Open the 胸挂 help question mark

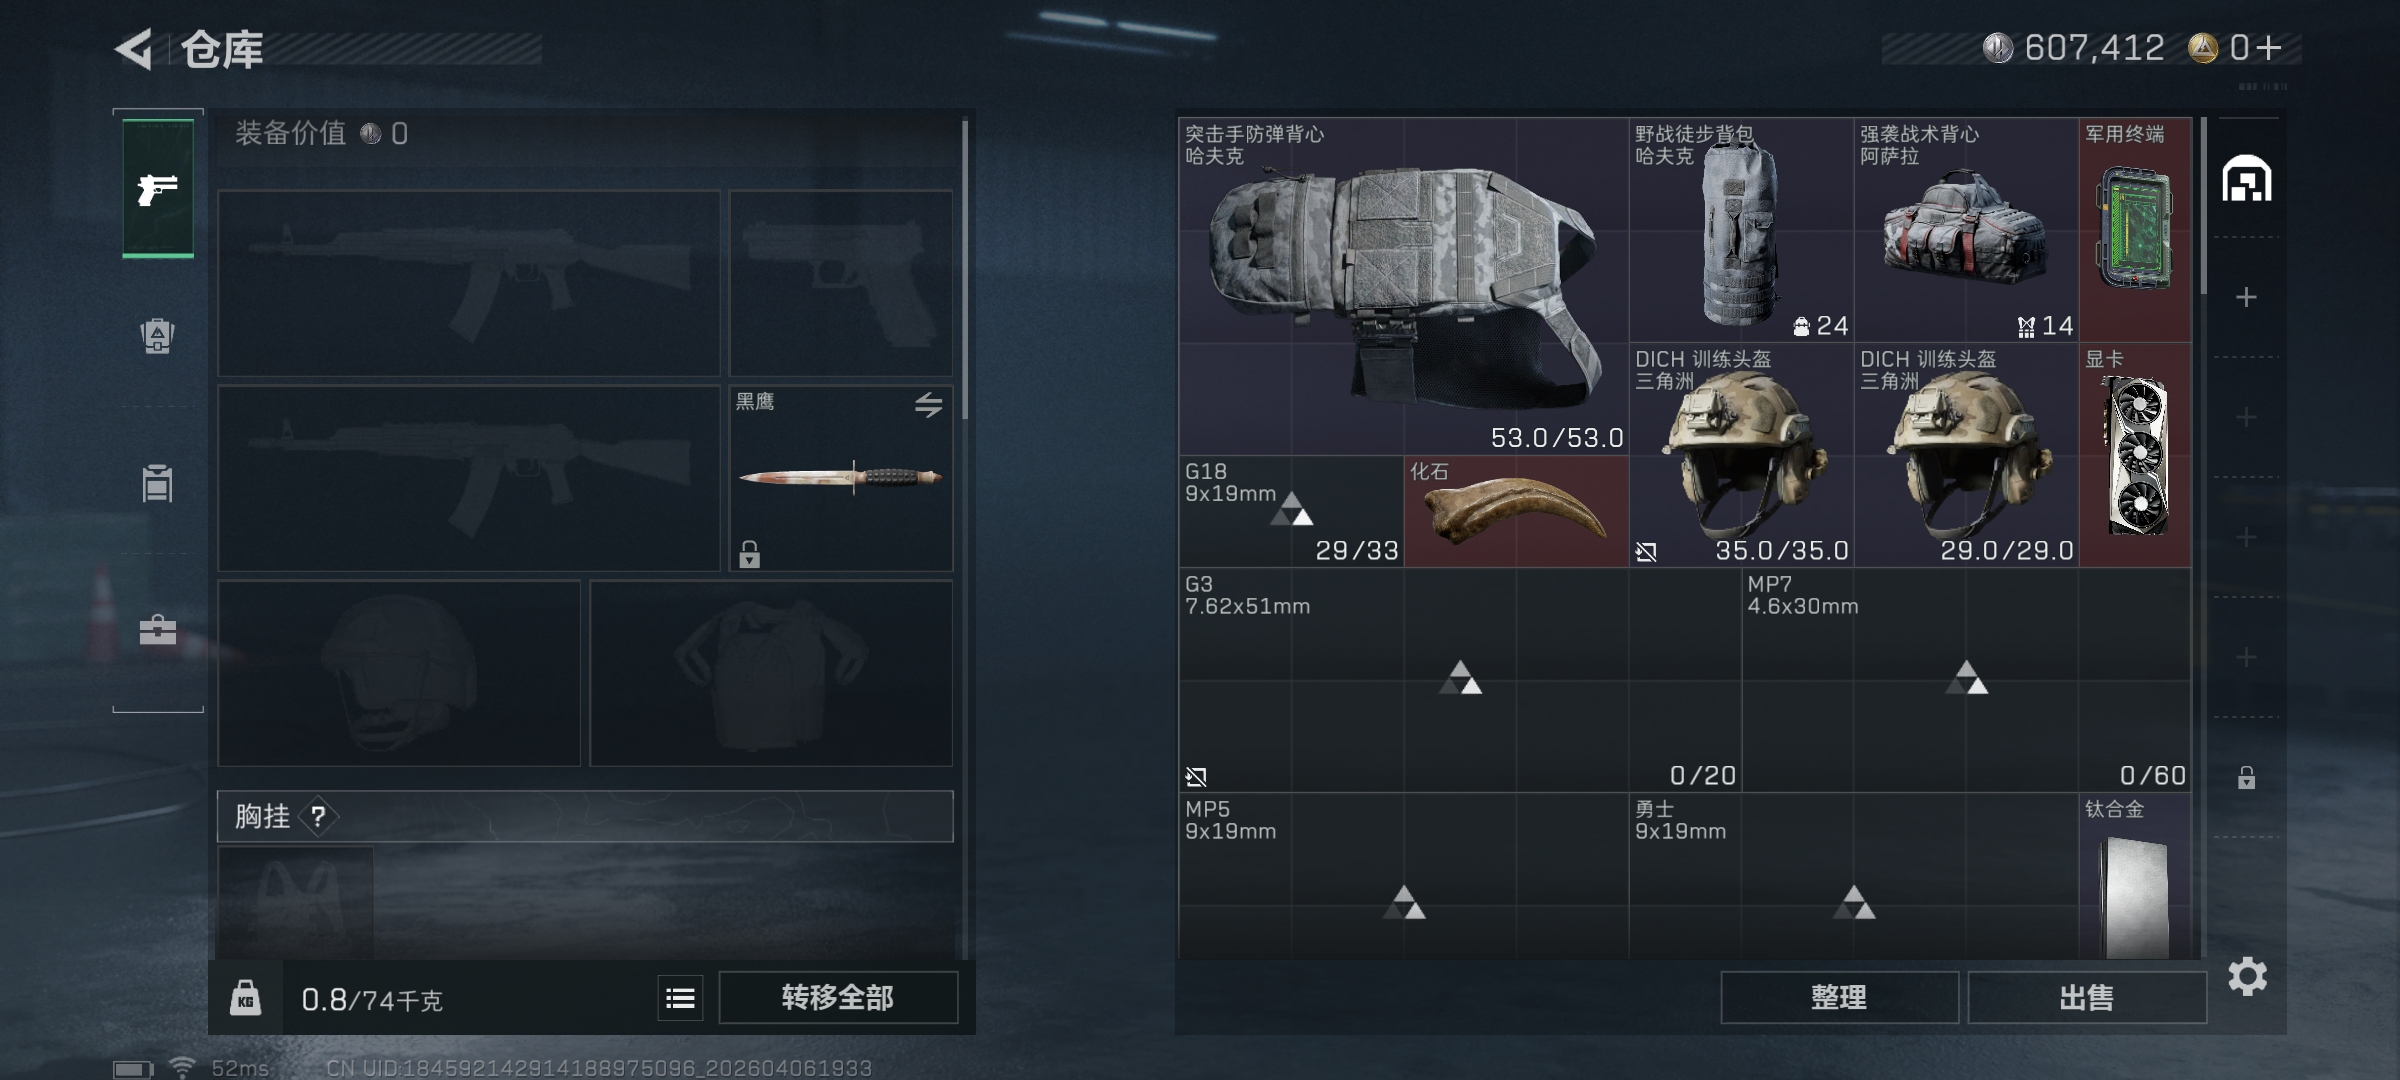[318, 817]
